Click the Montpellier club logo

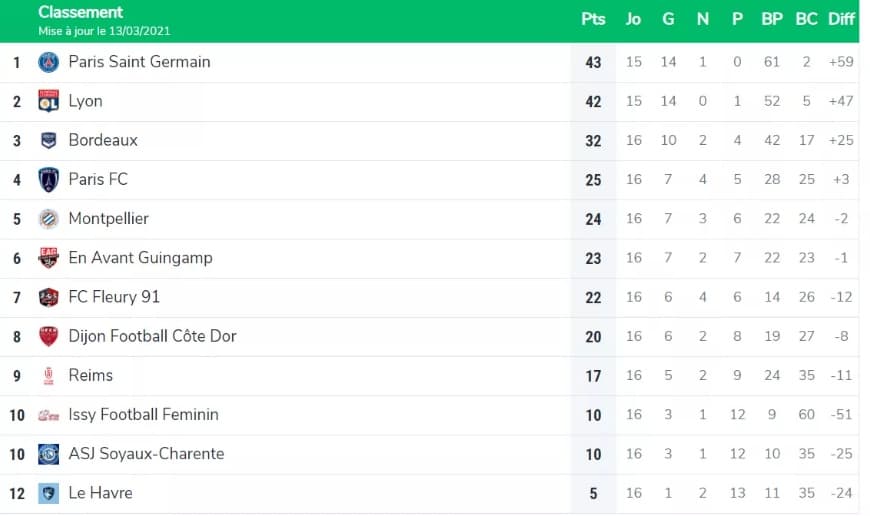coord(48,219)
